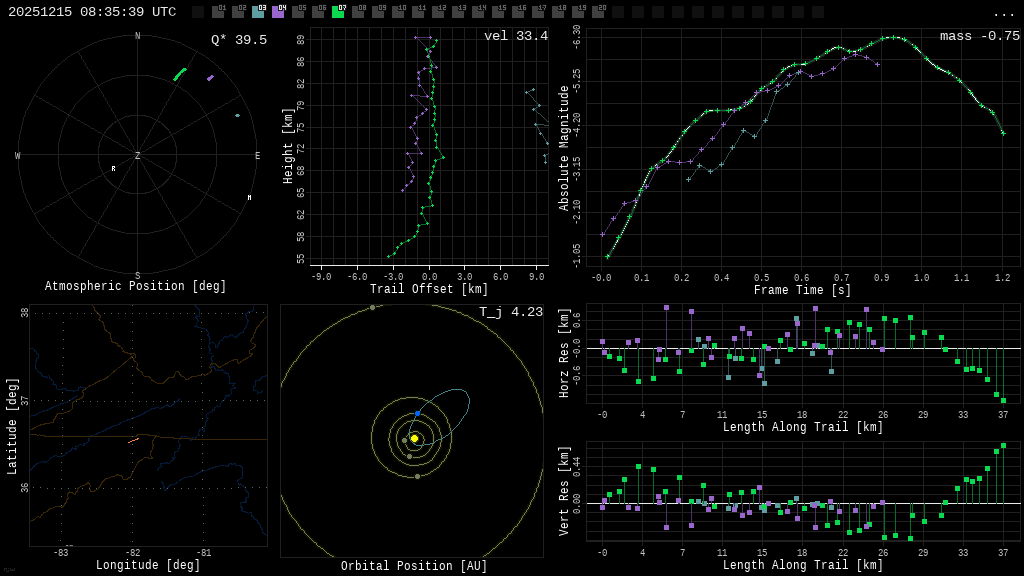Screen dimensions: 1024x576
Task: Select the station 10 indicator box
Action: [398, 12]
